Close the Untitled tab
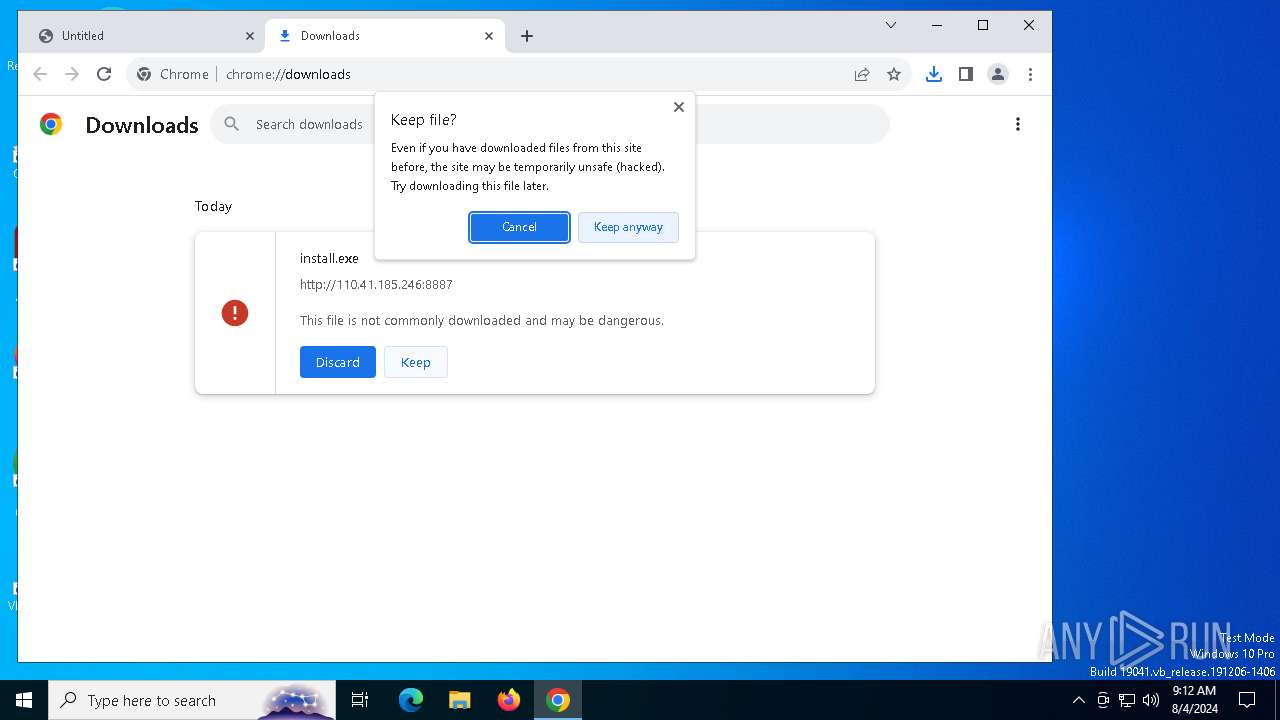 click(249, 36)
